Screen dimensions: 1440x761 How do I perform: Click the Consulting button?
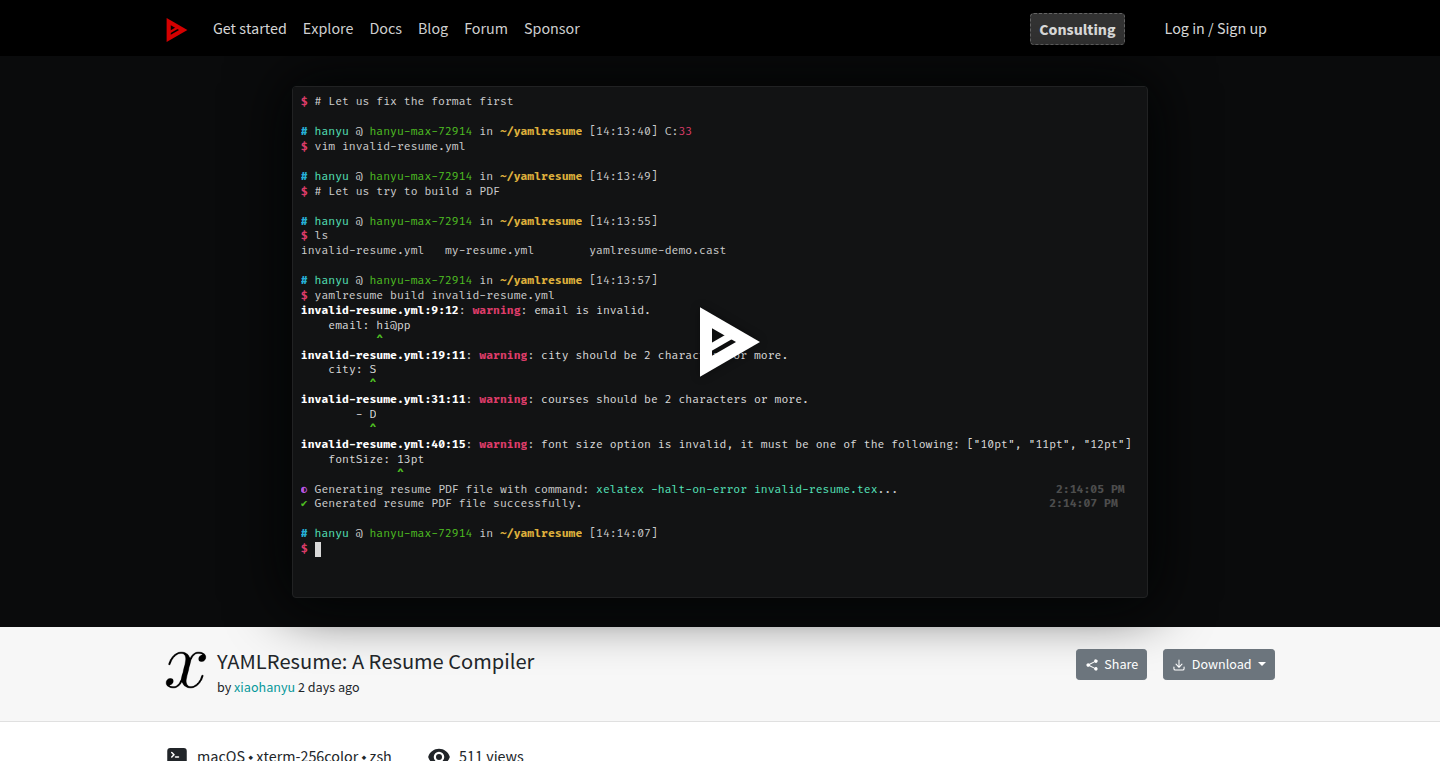coord(1077,29)
